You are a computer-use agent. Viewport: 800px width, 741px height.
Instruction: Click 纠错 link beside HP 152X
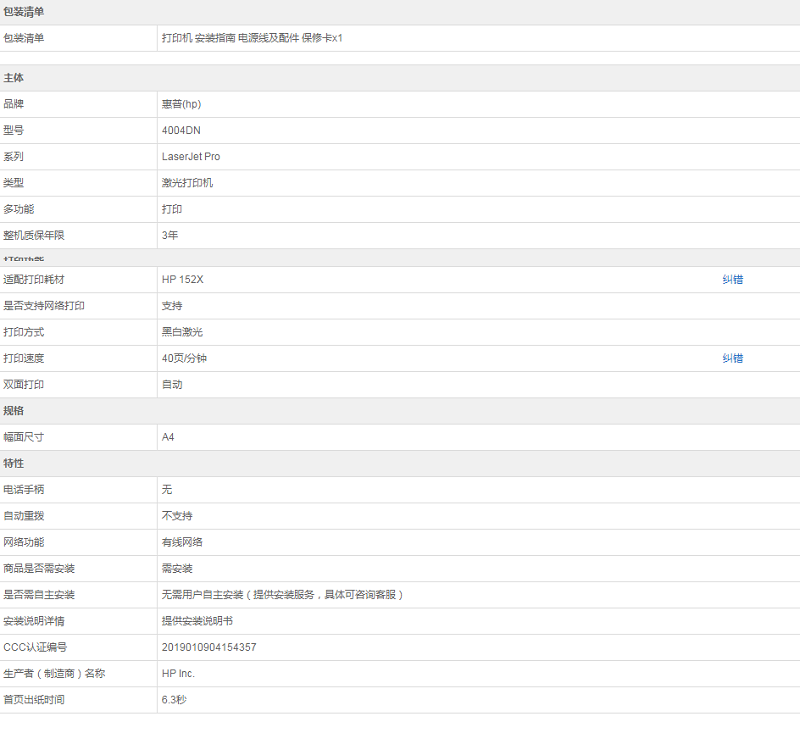[733, 280]
